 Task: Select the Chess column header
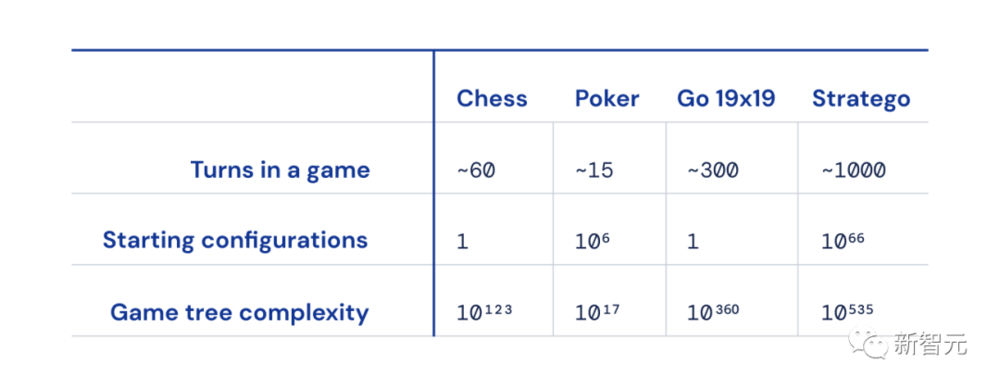pyautogui.click(x=492, y=98)
